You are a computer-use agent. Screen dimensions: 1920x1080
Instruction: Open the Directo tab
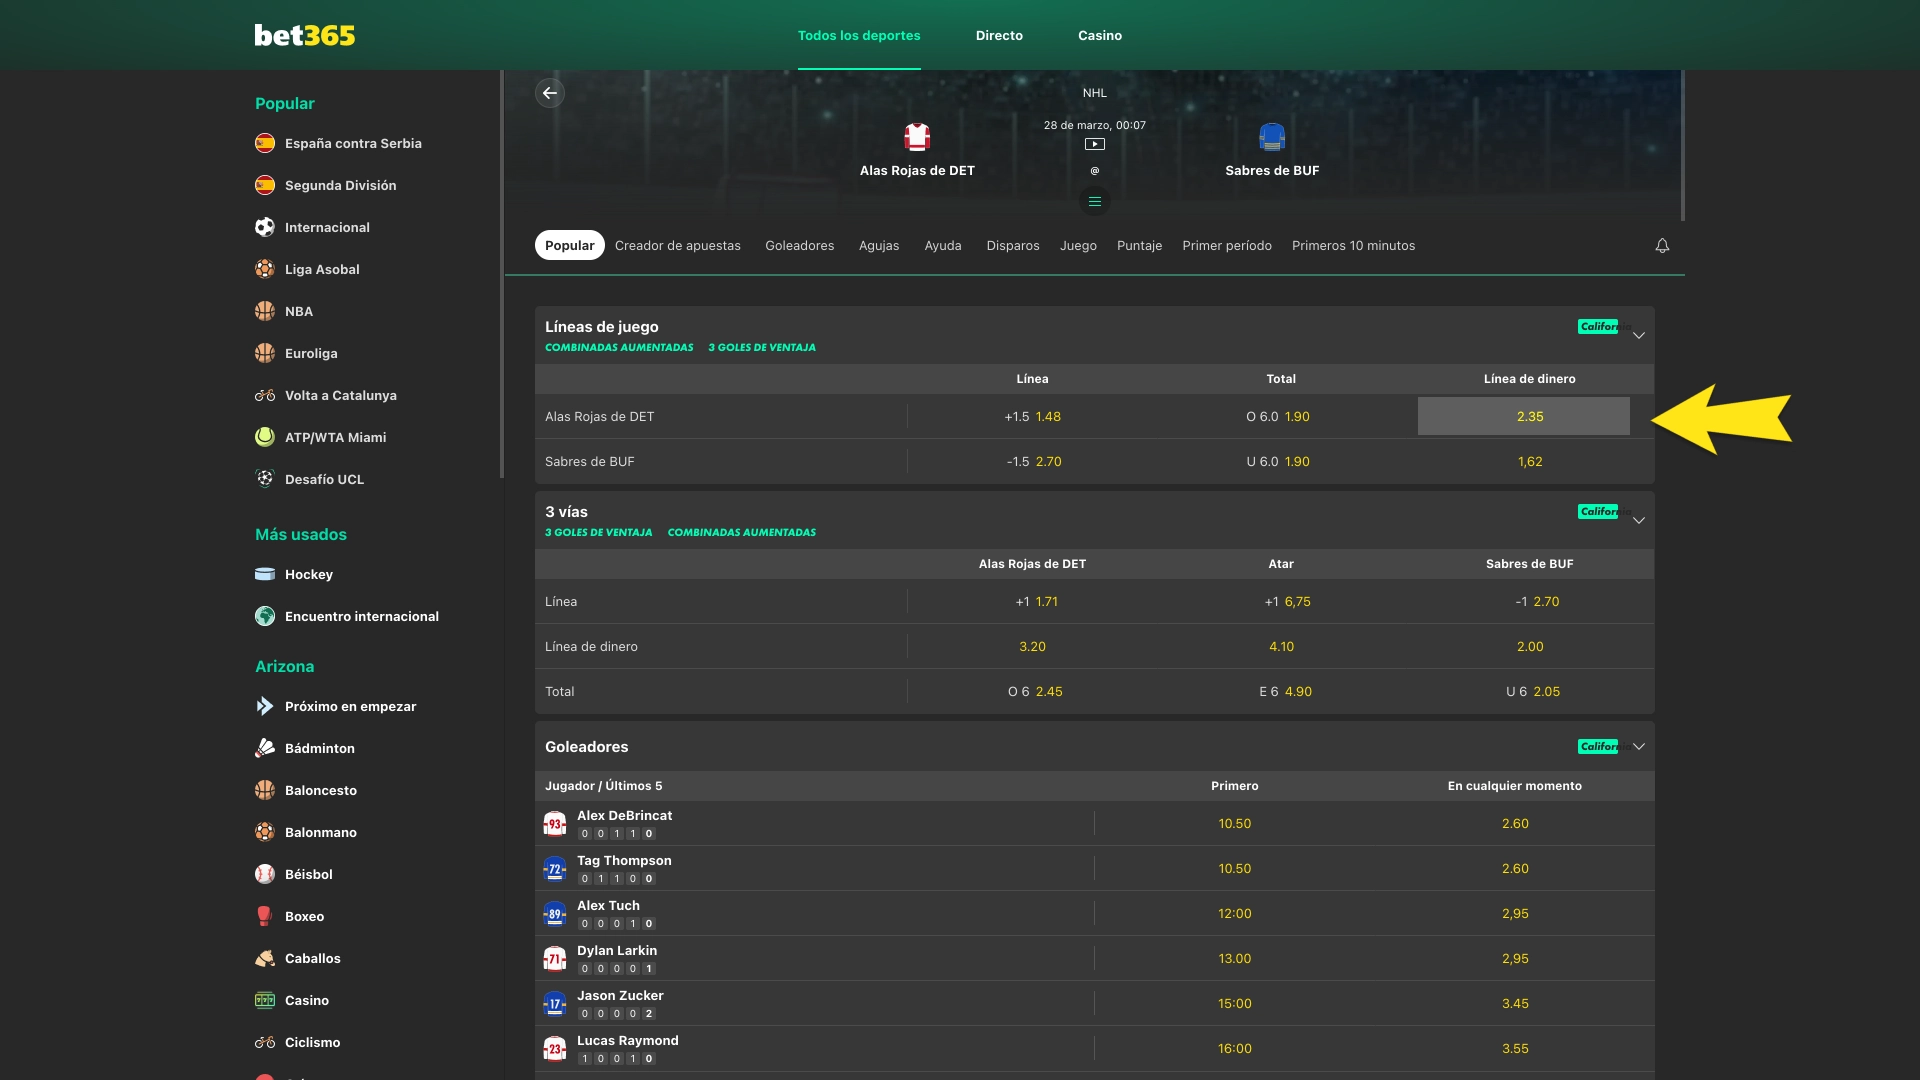[x=999, y=35]
